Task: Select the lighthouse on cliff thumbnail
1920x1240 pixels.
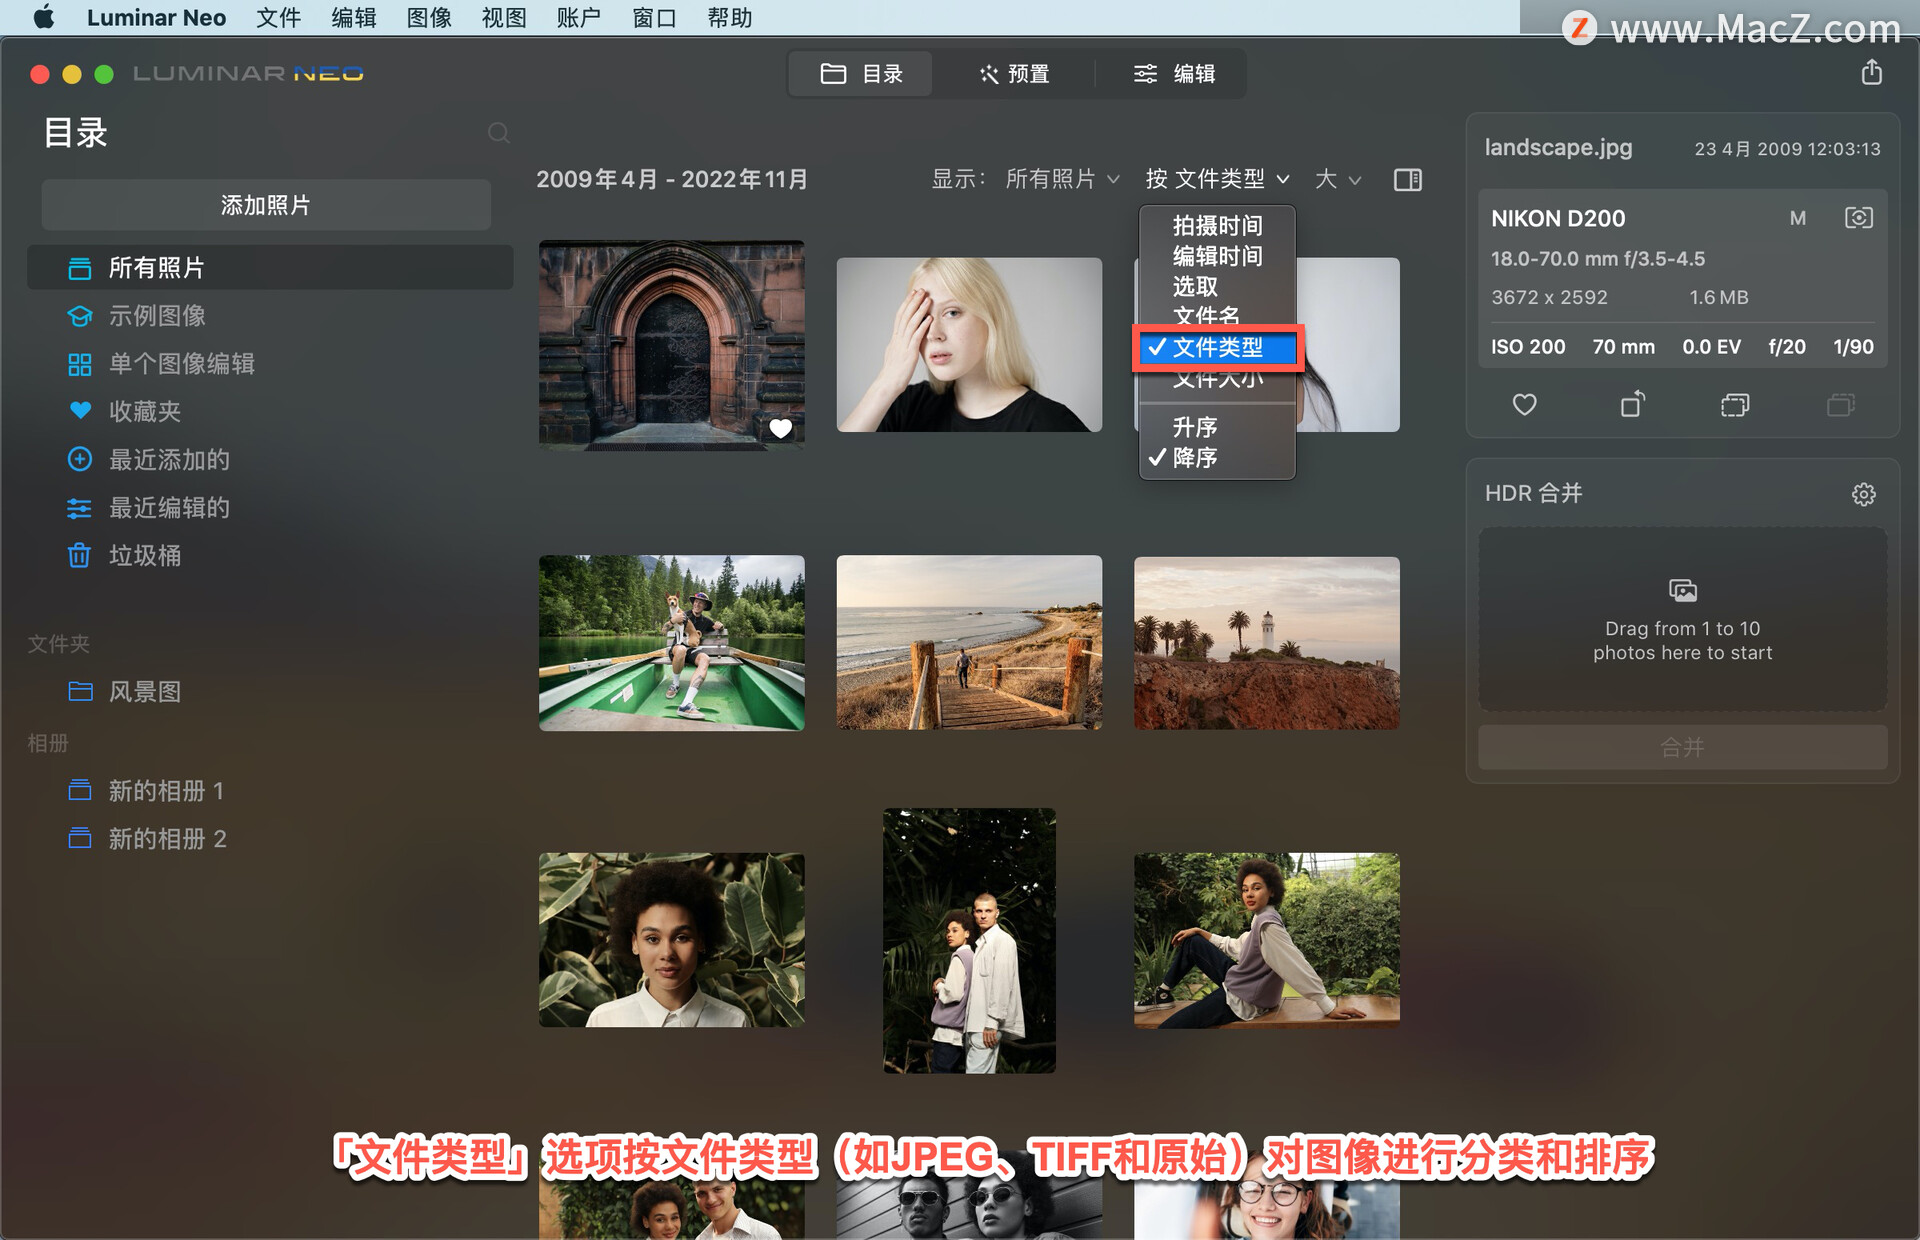Action: point(1266,643)
